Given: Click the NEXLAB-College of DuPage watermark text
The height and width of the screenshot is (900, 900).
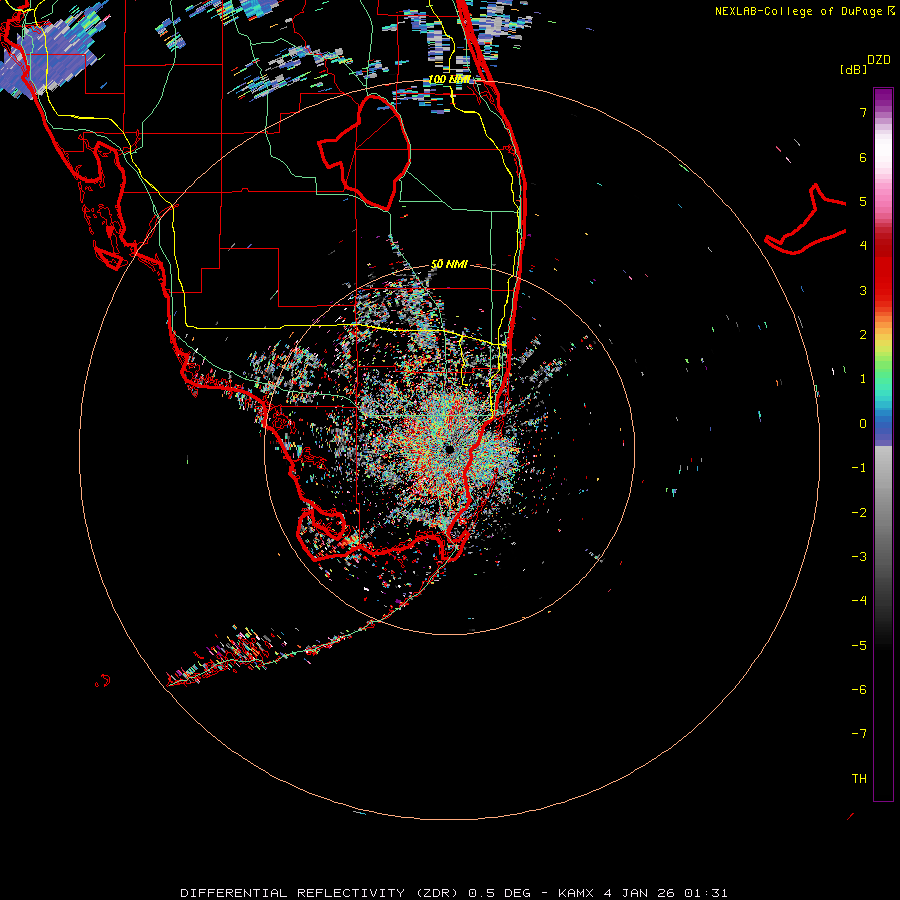Looking at the screenshot, I should (x=800, y=11).
